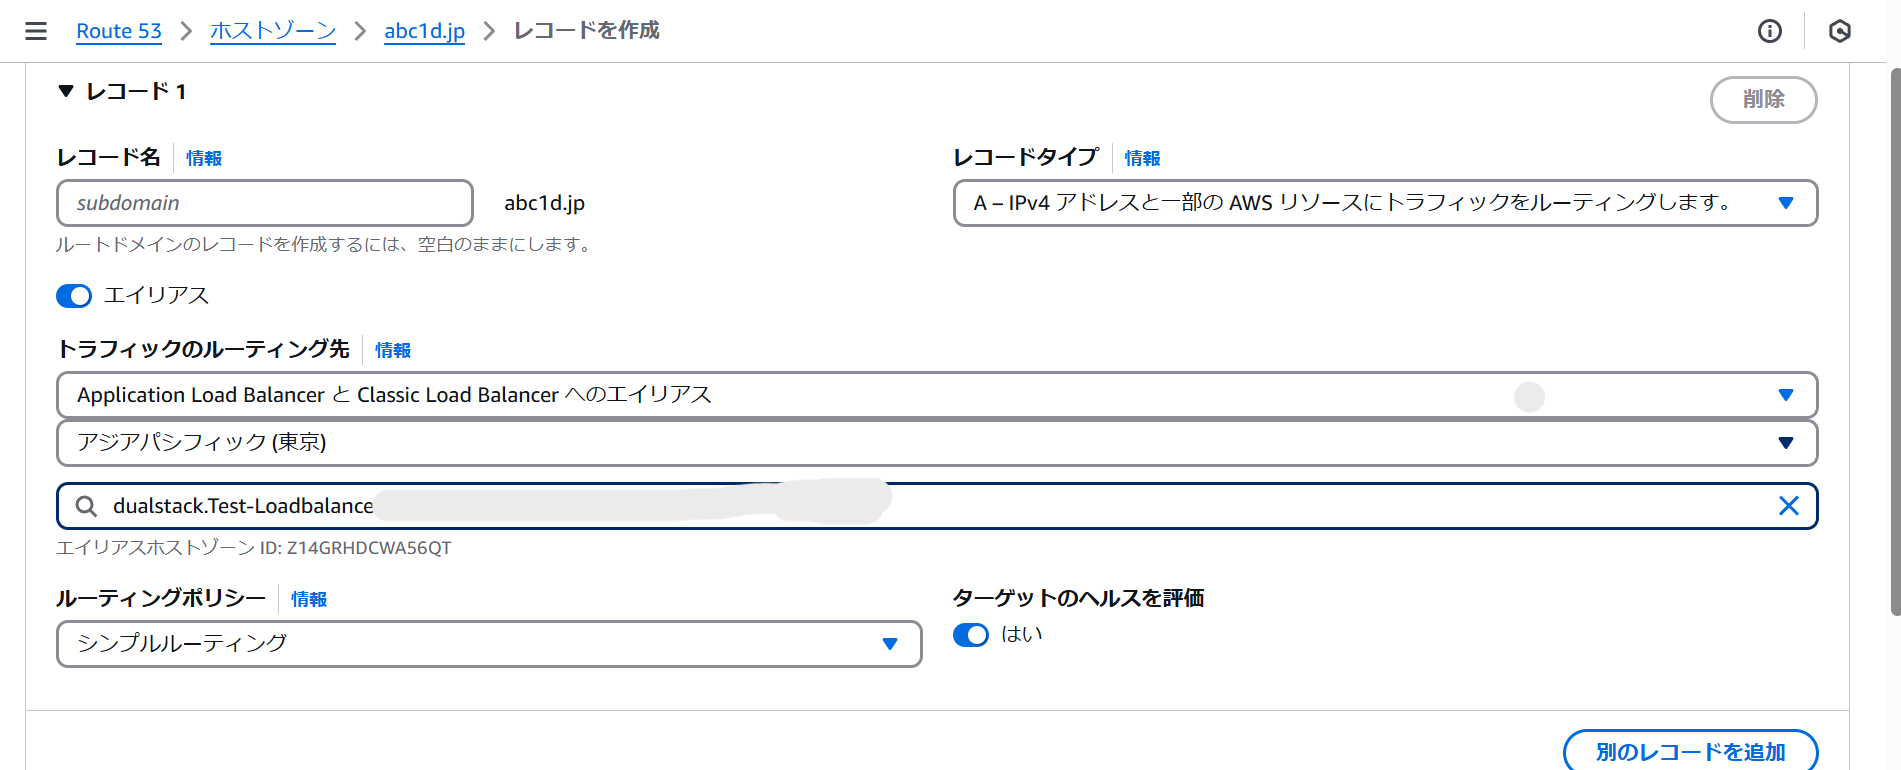Focus the subdomain record name field
Viewport: 1901px width, 770px height.
click(265, 203)
